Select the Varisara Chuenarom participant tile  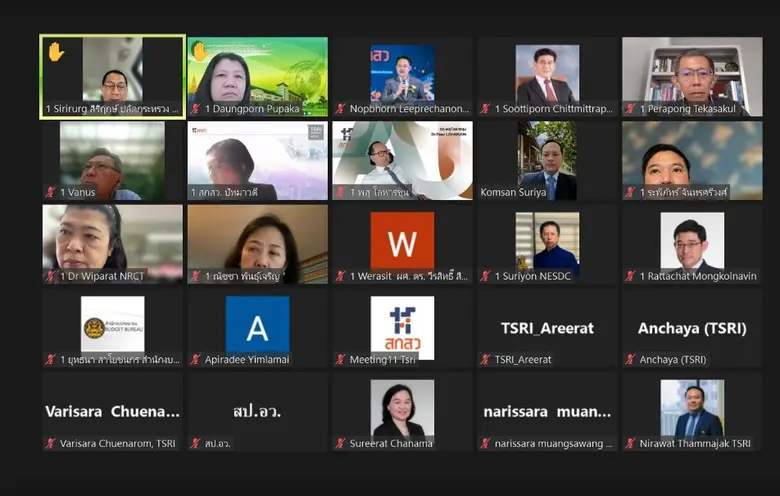tap(112, 411)
